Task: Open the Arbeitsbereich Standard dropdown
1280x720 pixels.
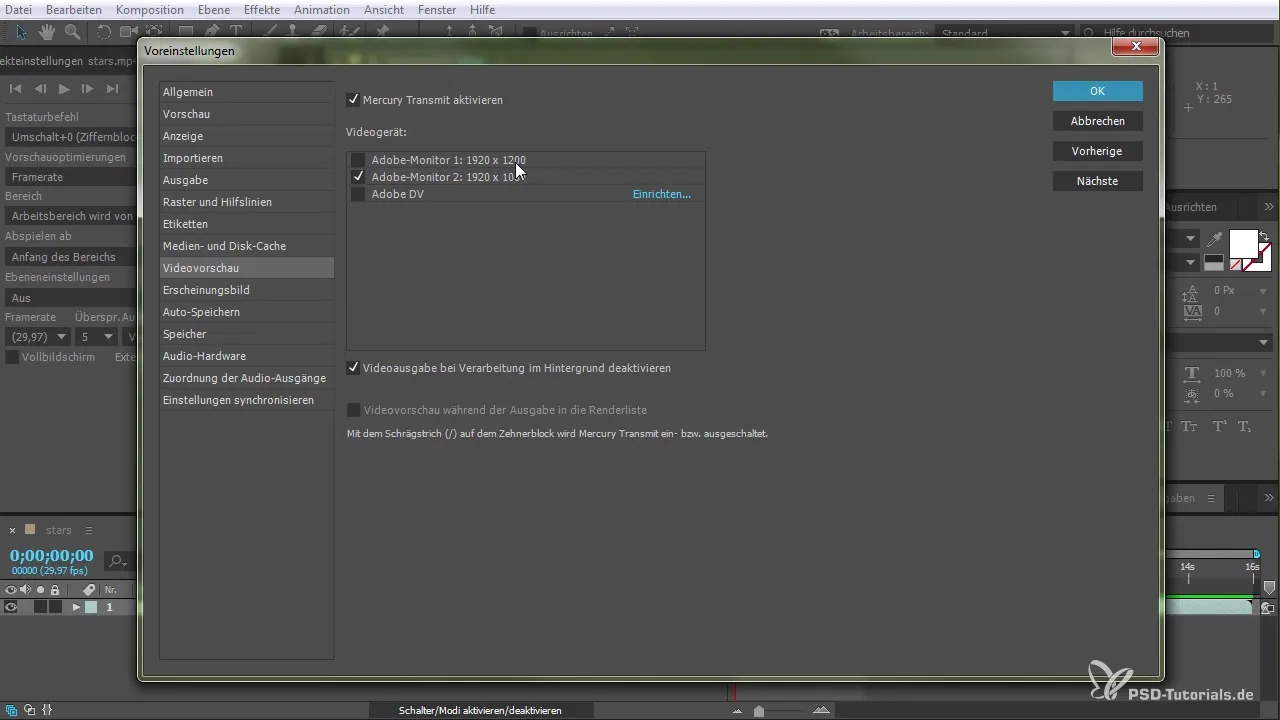Action: point(1005,33)
